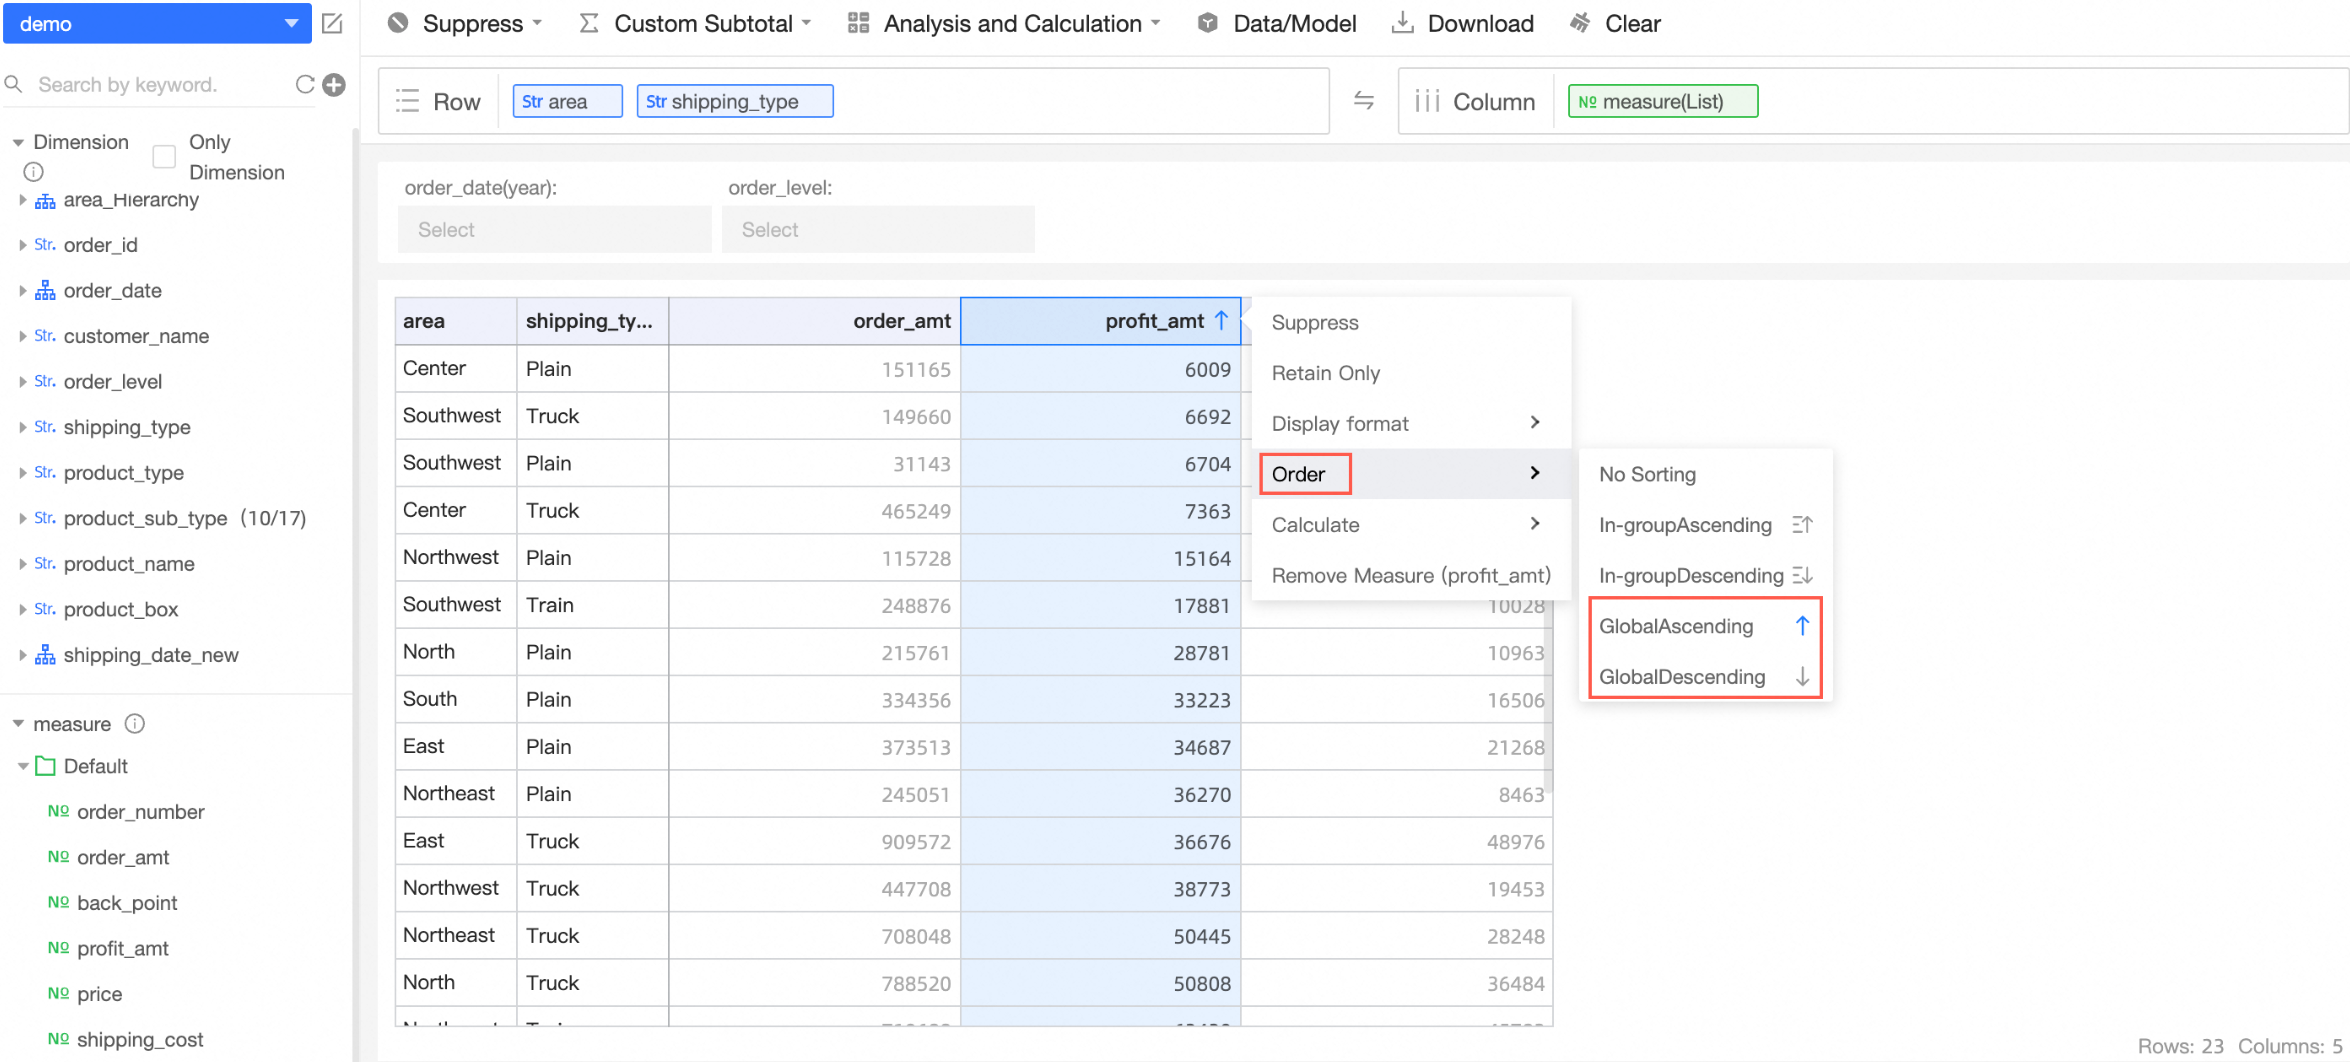
Task: Click the shipping_type pill in Row
Action: [x=734, y=101]
